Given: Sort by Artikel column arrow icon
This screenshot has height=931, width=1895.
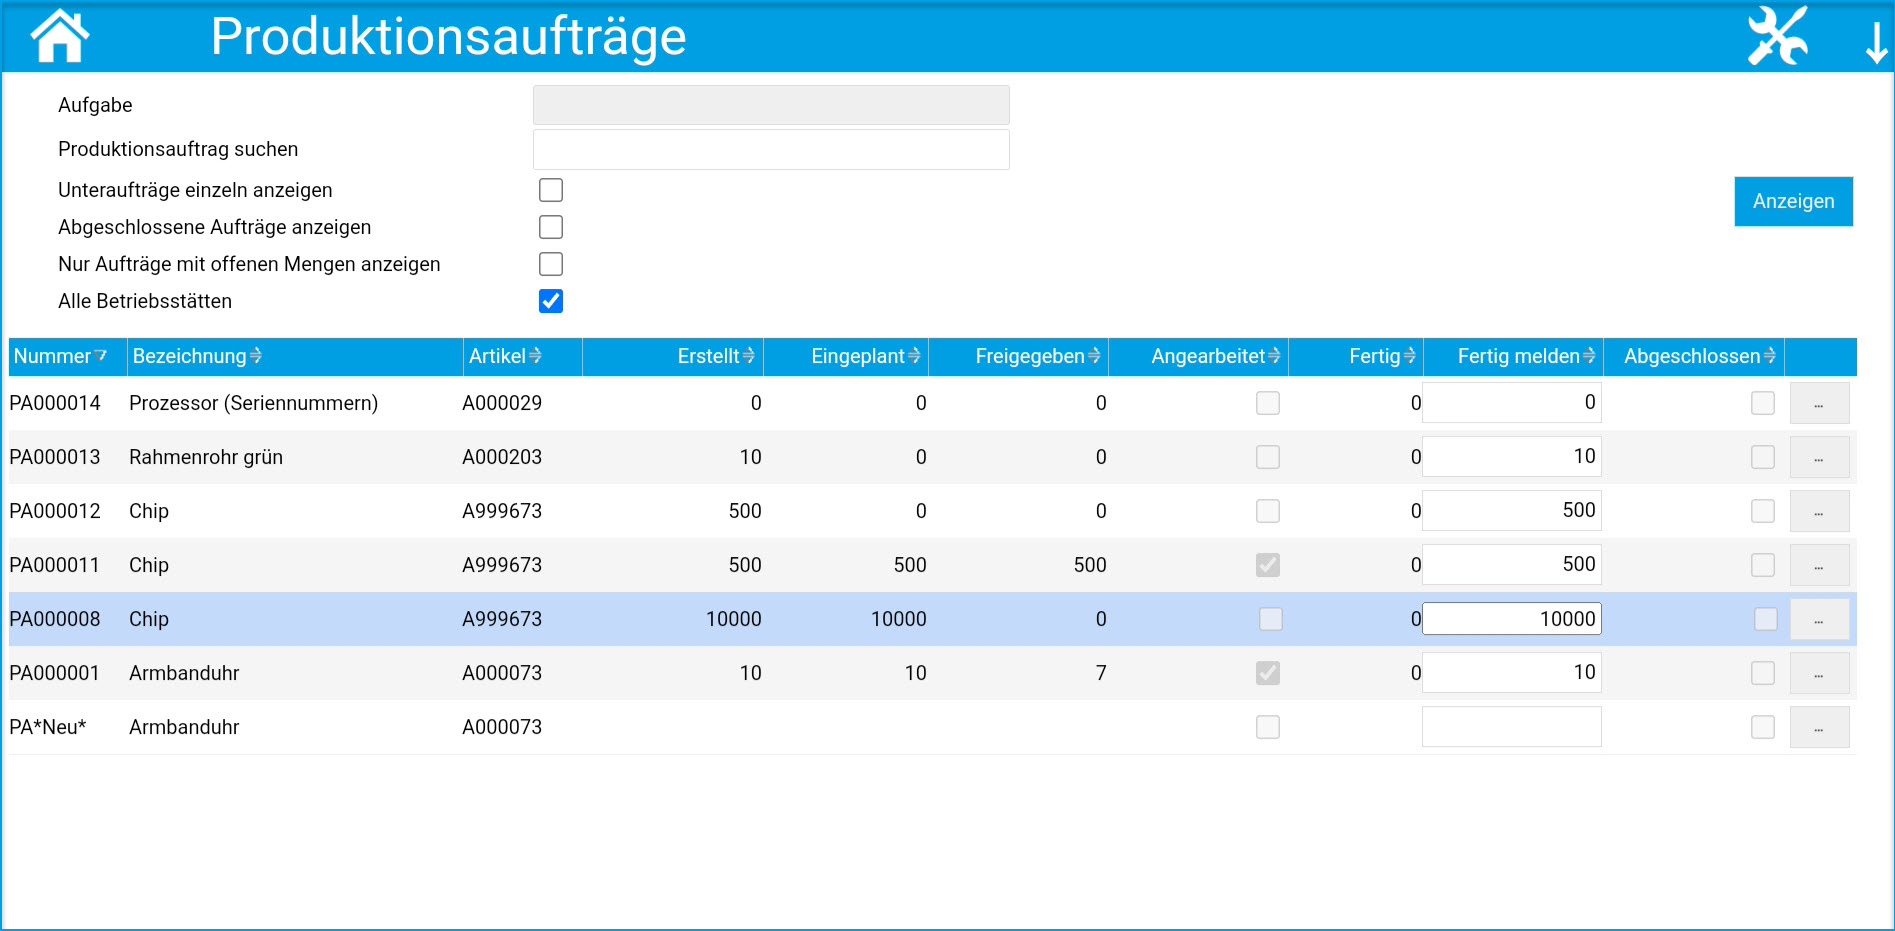Looking at the screenshot, I should click(535, 356).
